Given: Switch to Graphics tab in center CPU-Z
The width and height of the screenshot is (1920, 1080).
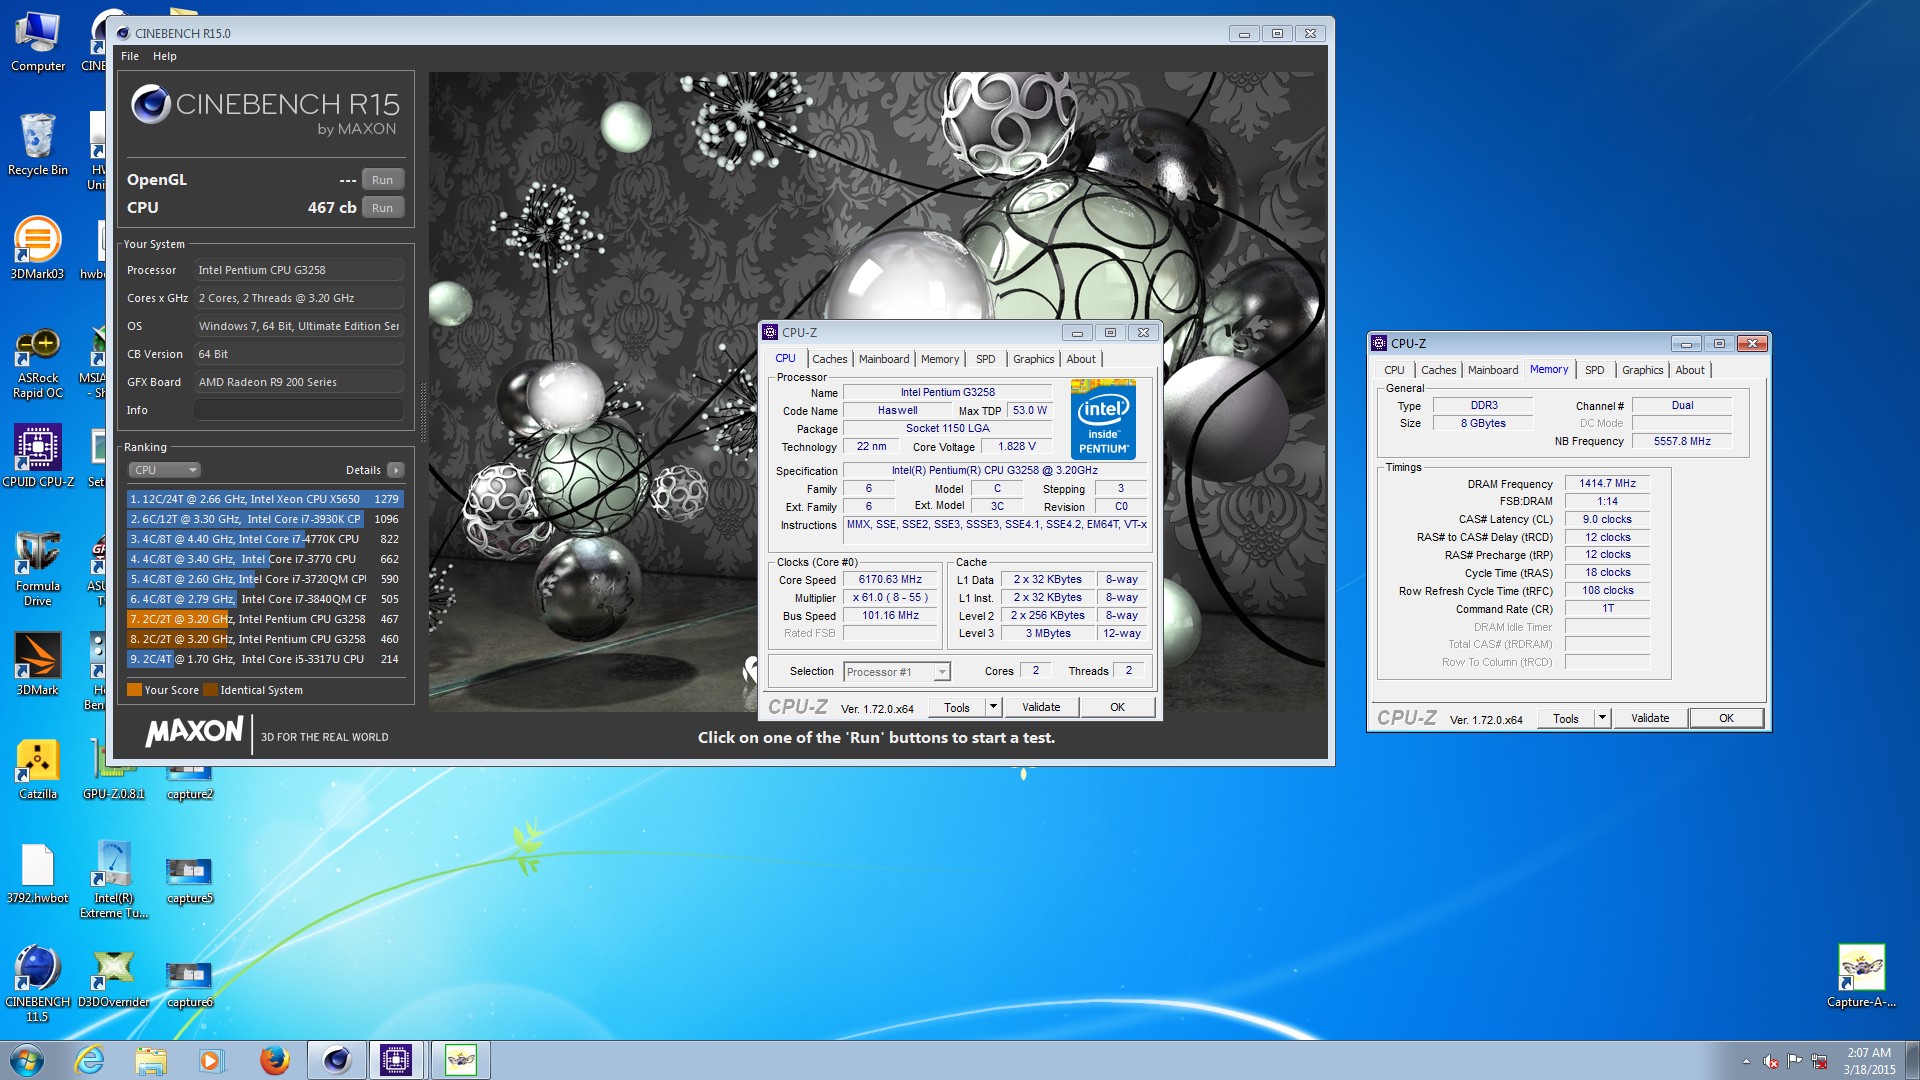Looking at the screenshot, I should tap(1033, 359).
